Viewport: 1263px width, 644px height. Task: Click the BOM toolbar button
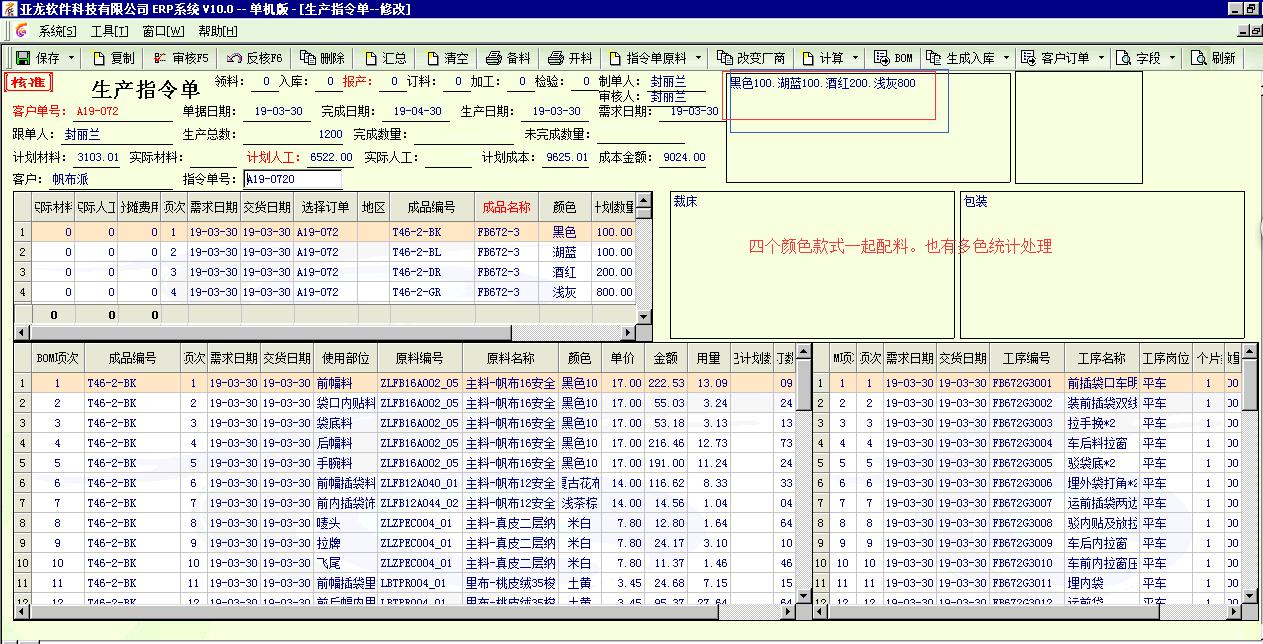(893, 58)
